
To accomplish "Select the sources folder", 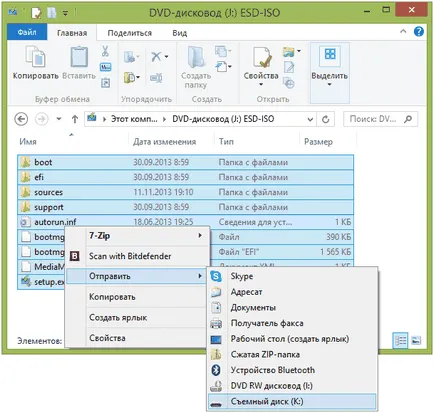I will pyautogui.click(x=185, y=192).
